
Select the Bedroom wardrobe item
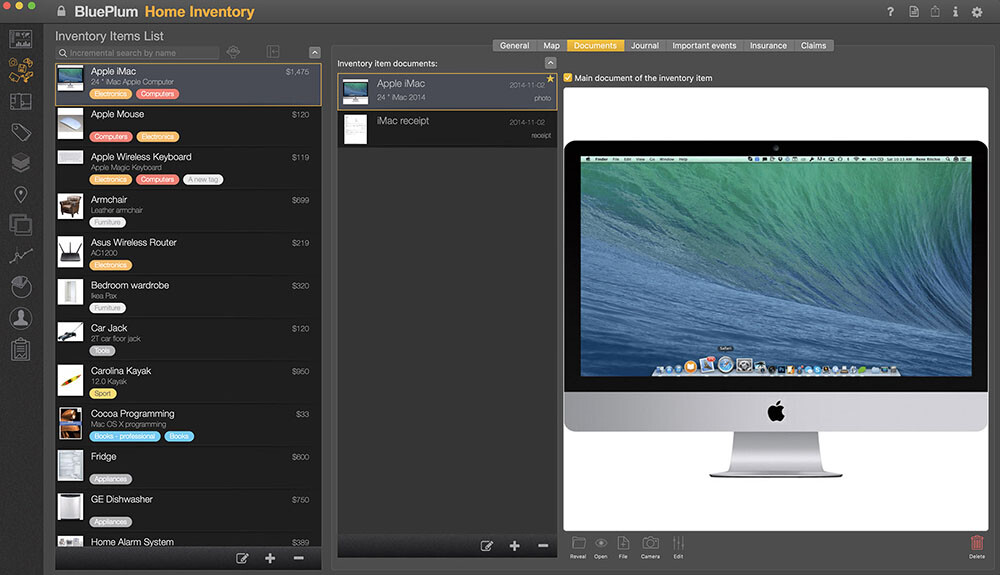point(188,296)
